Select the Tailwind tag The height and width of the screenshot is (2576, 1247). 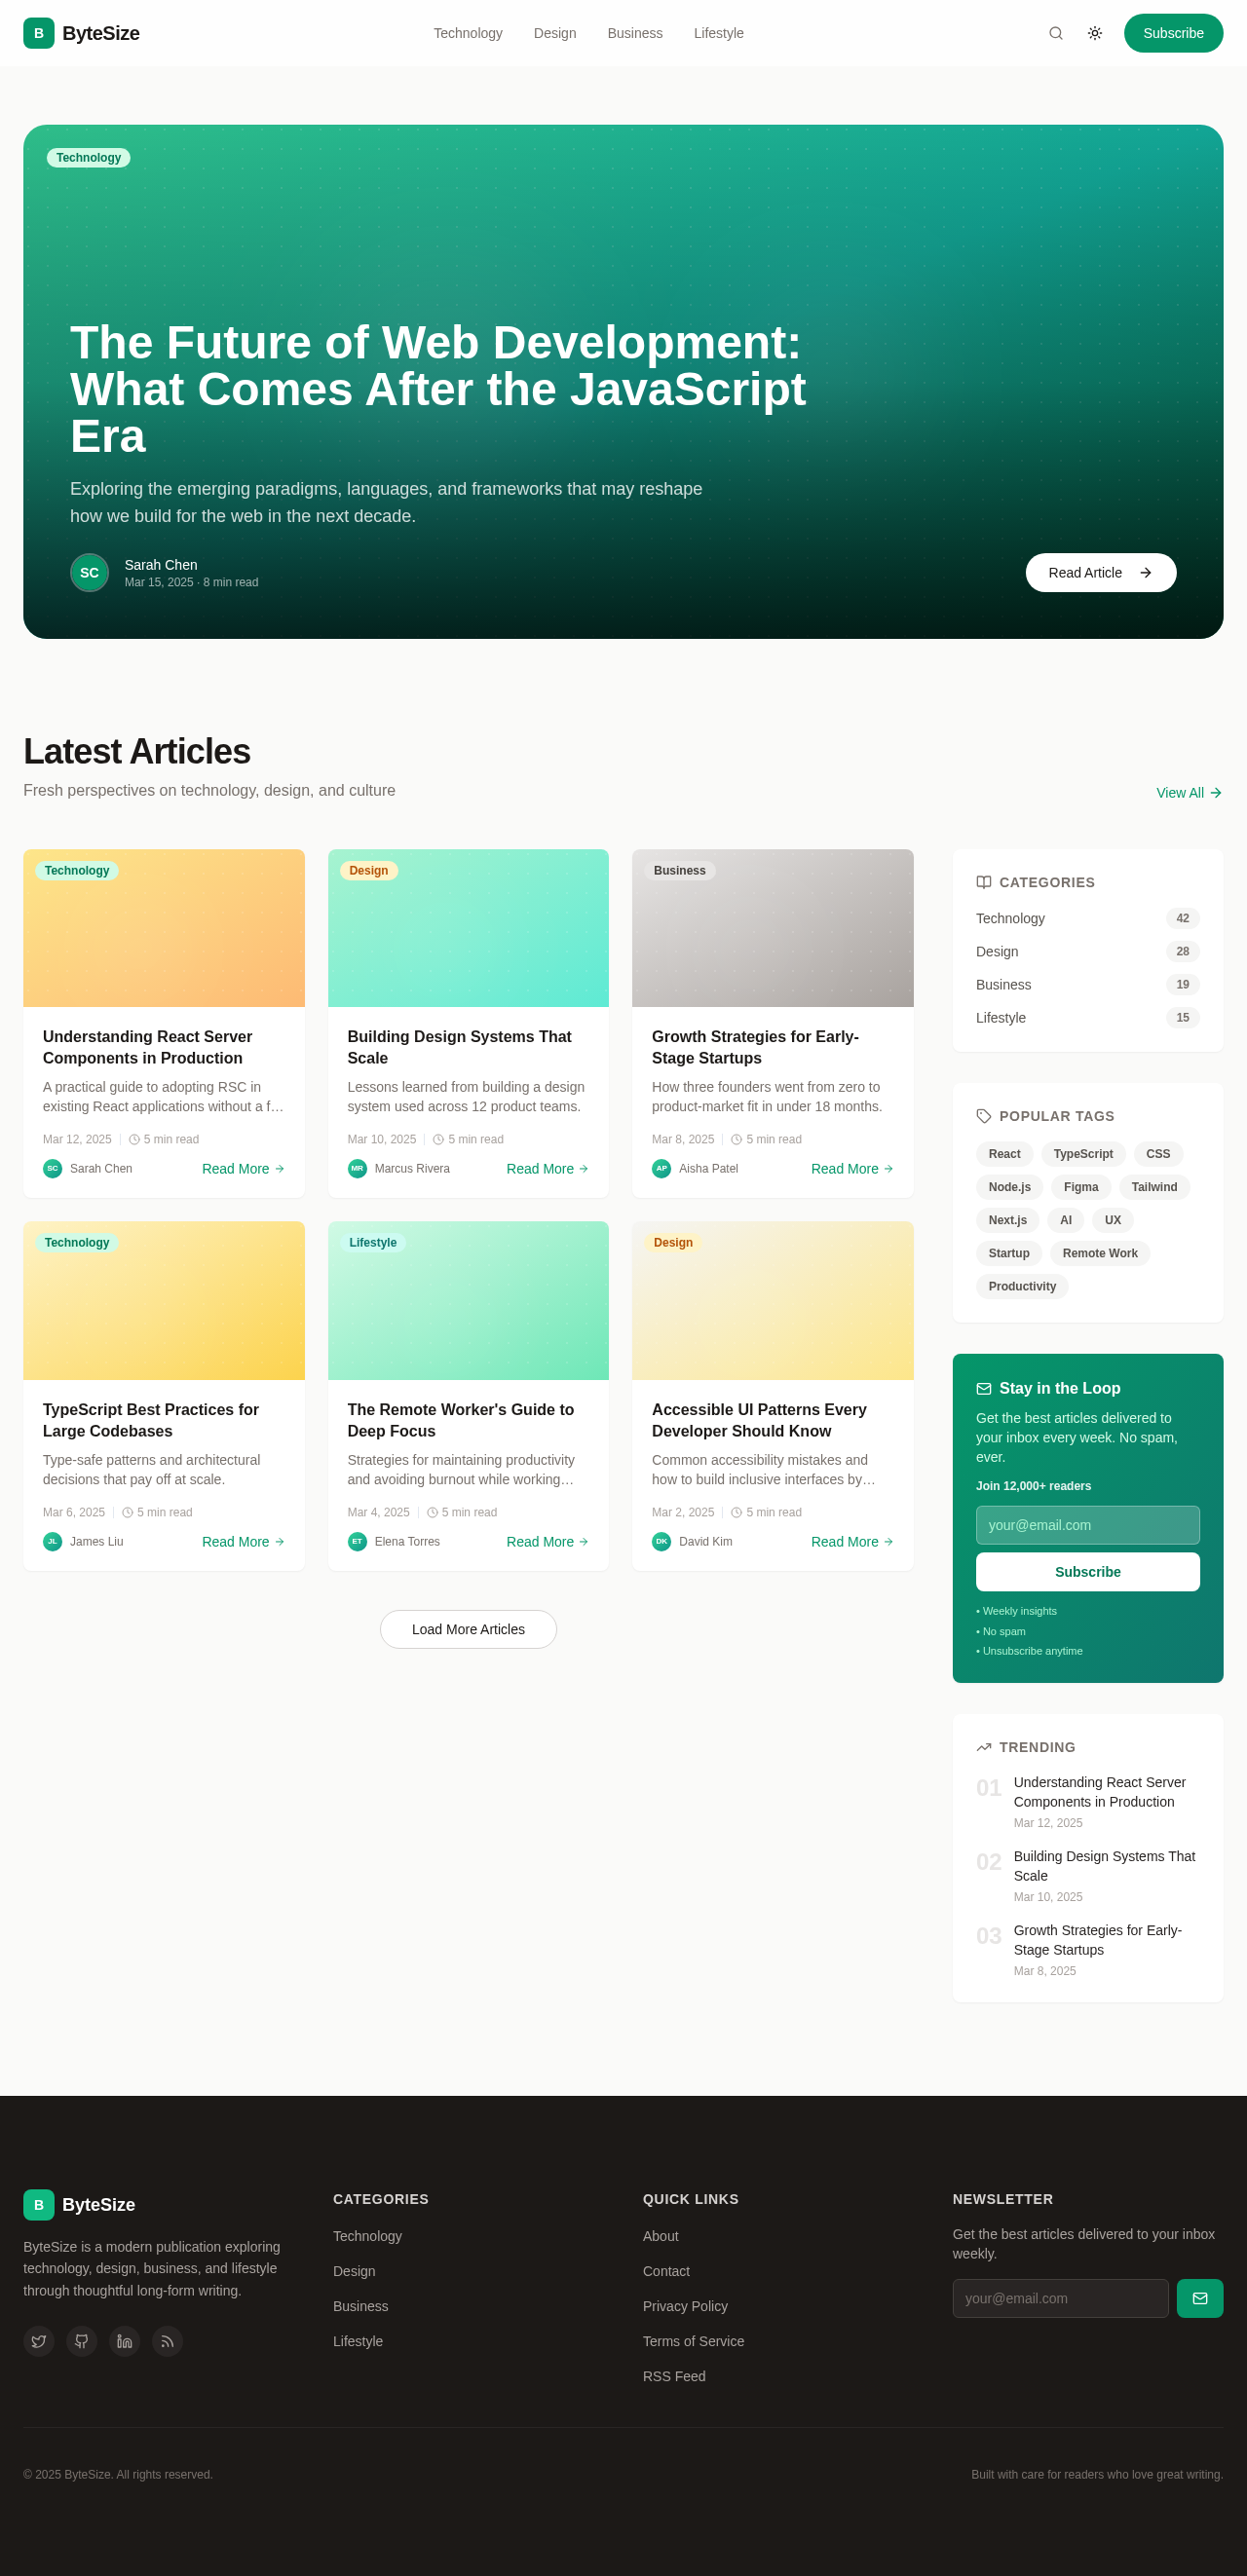[1154, 1187]
